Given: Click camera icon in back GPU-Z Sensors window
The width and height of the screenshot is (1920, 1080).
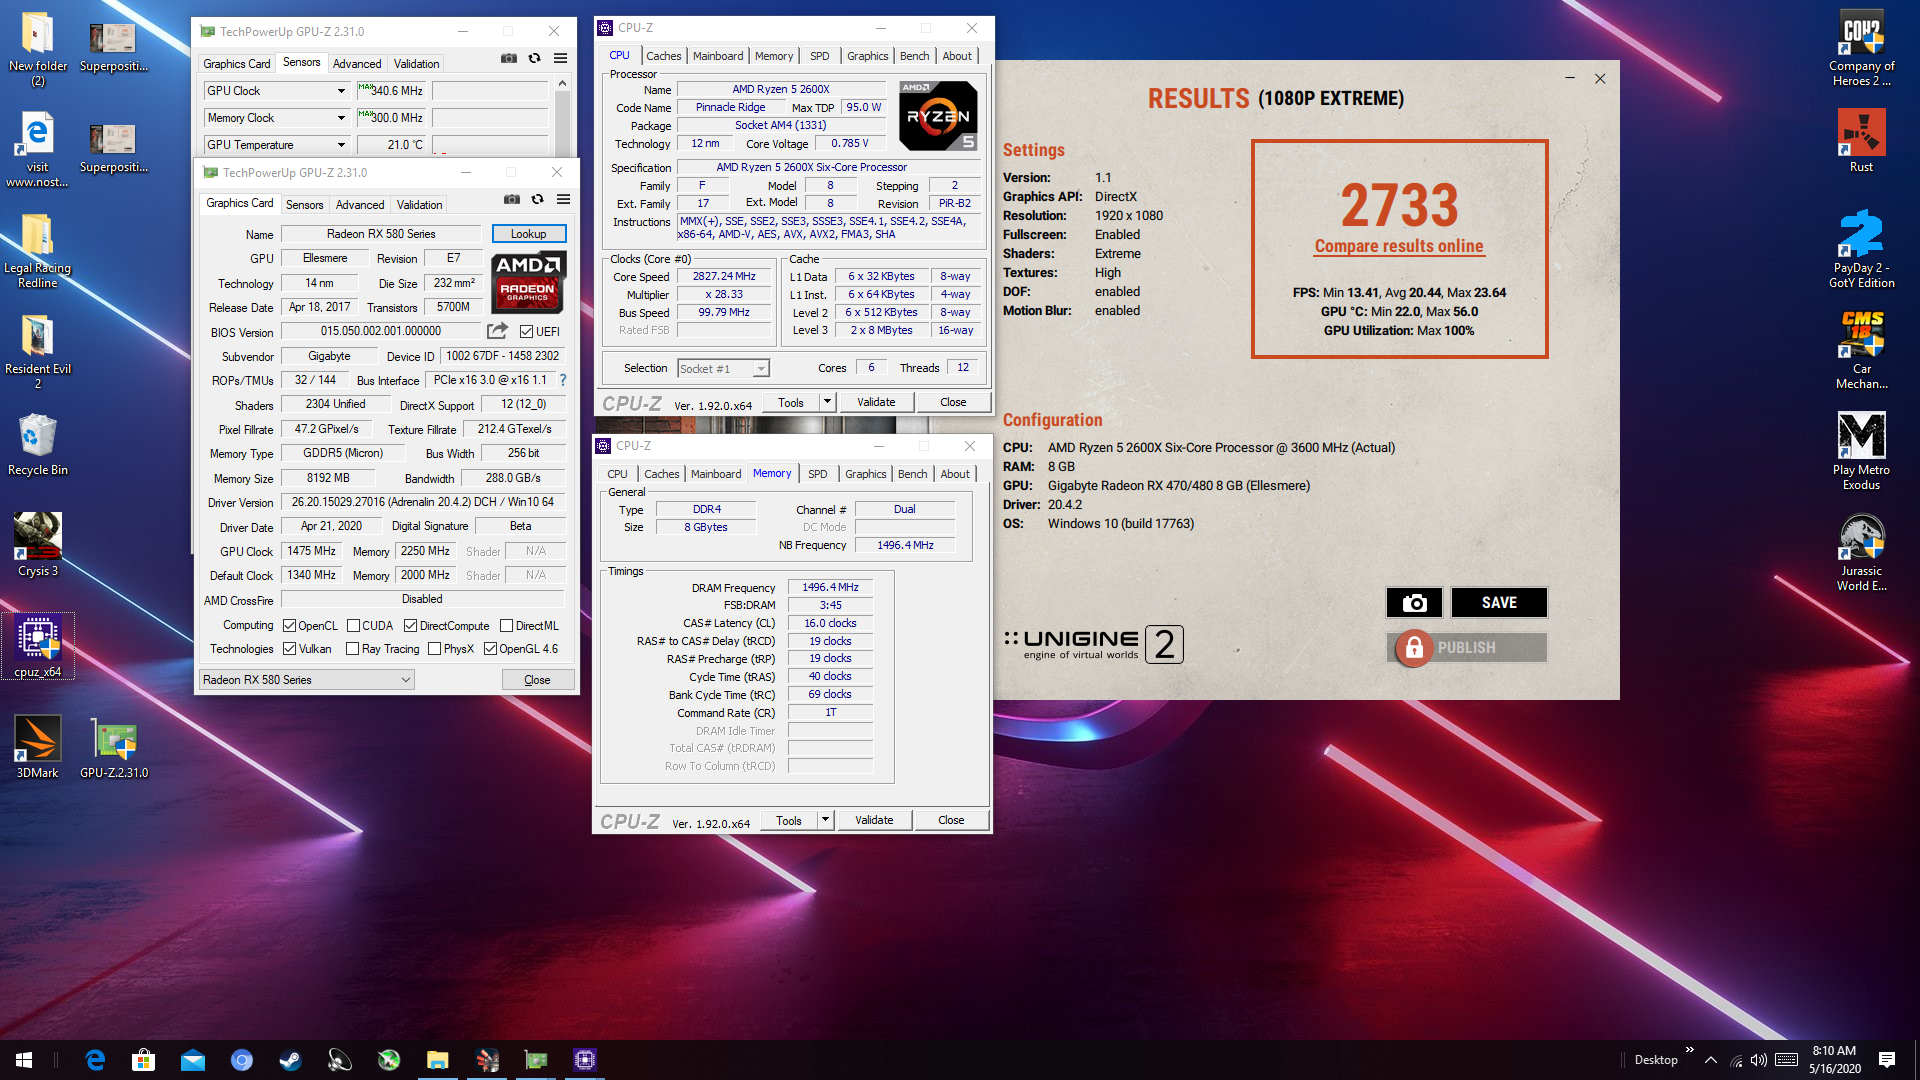Looking at the screenshot, I should pos(509,59).
